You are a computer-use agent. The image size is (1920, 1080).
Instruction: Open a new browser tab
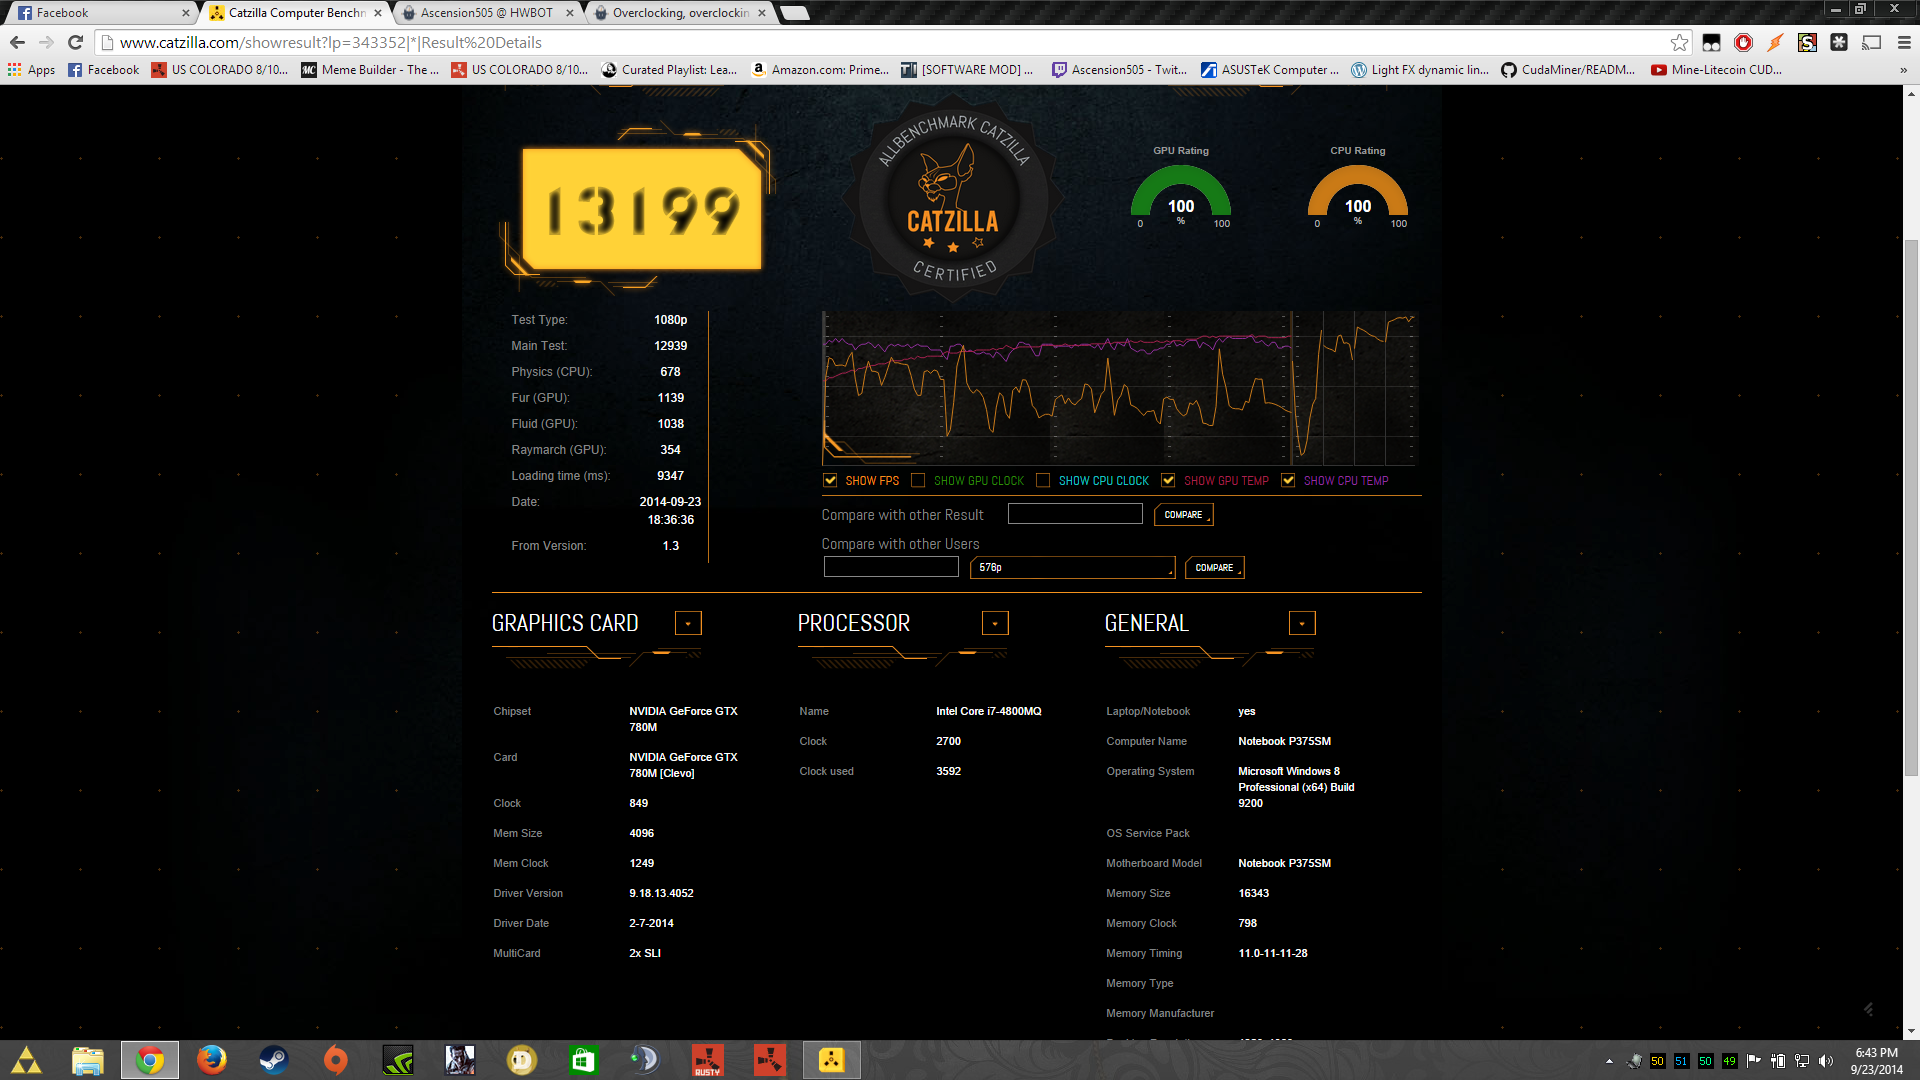coord(795,13)
